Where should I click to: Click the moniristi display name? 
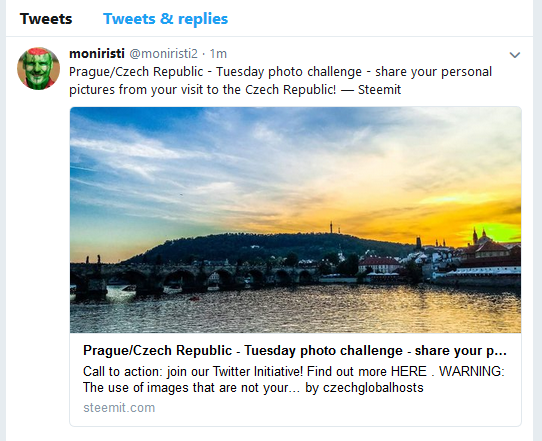pyautogui.click(x=97, y=54)
